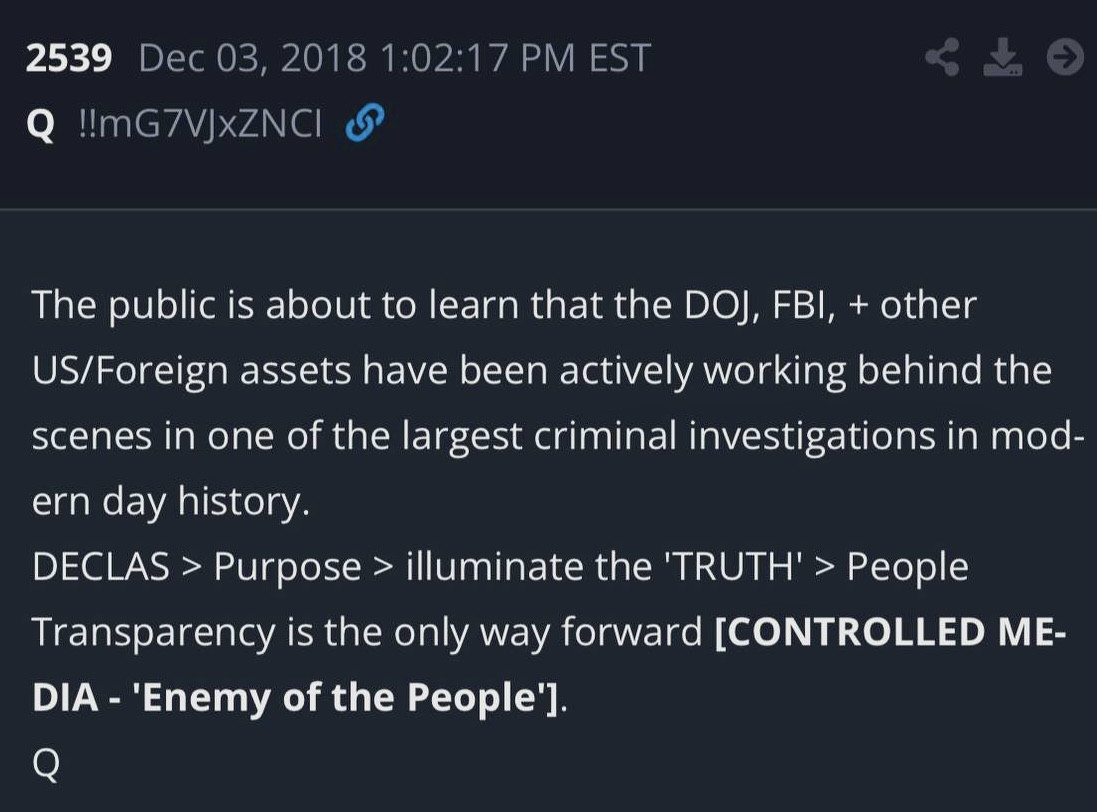Open post number 2539
The height and width of the screenshot is (812, 1097).
tap(68, 59)
